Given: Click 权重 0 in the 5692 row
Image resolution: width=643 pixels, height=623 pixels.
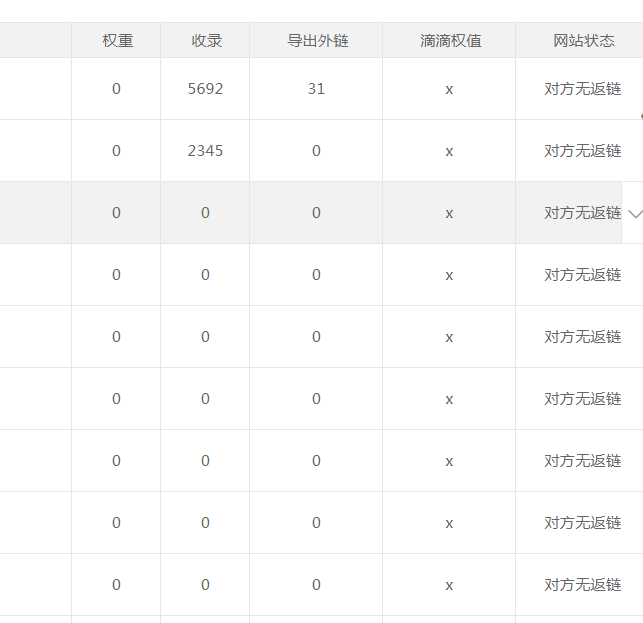Looking at the screenshot, I should tap(116, 89).
